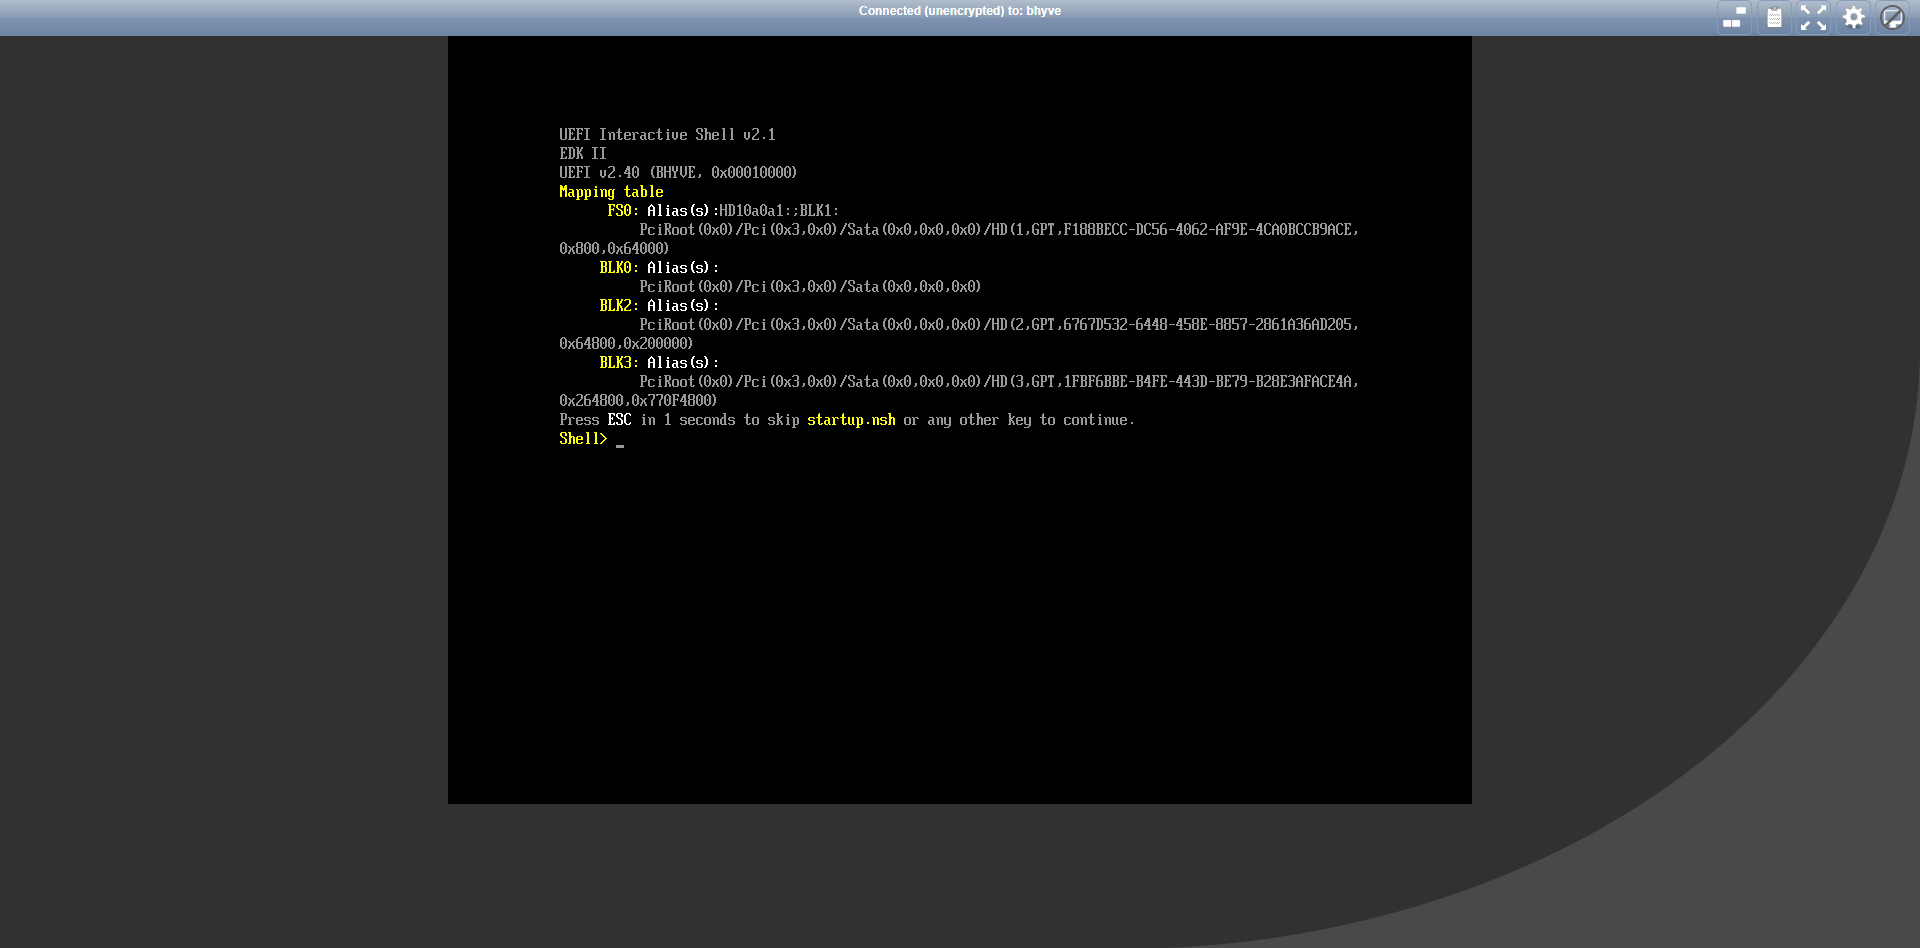This screenshot has height=948, width=1920.
Task: Open the noVNC settings gear
Action: pos(1853,18)
